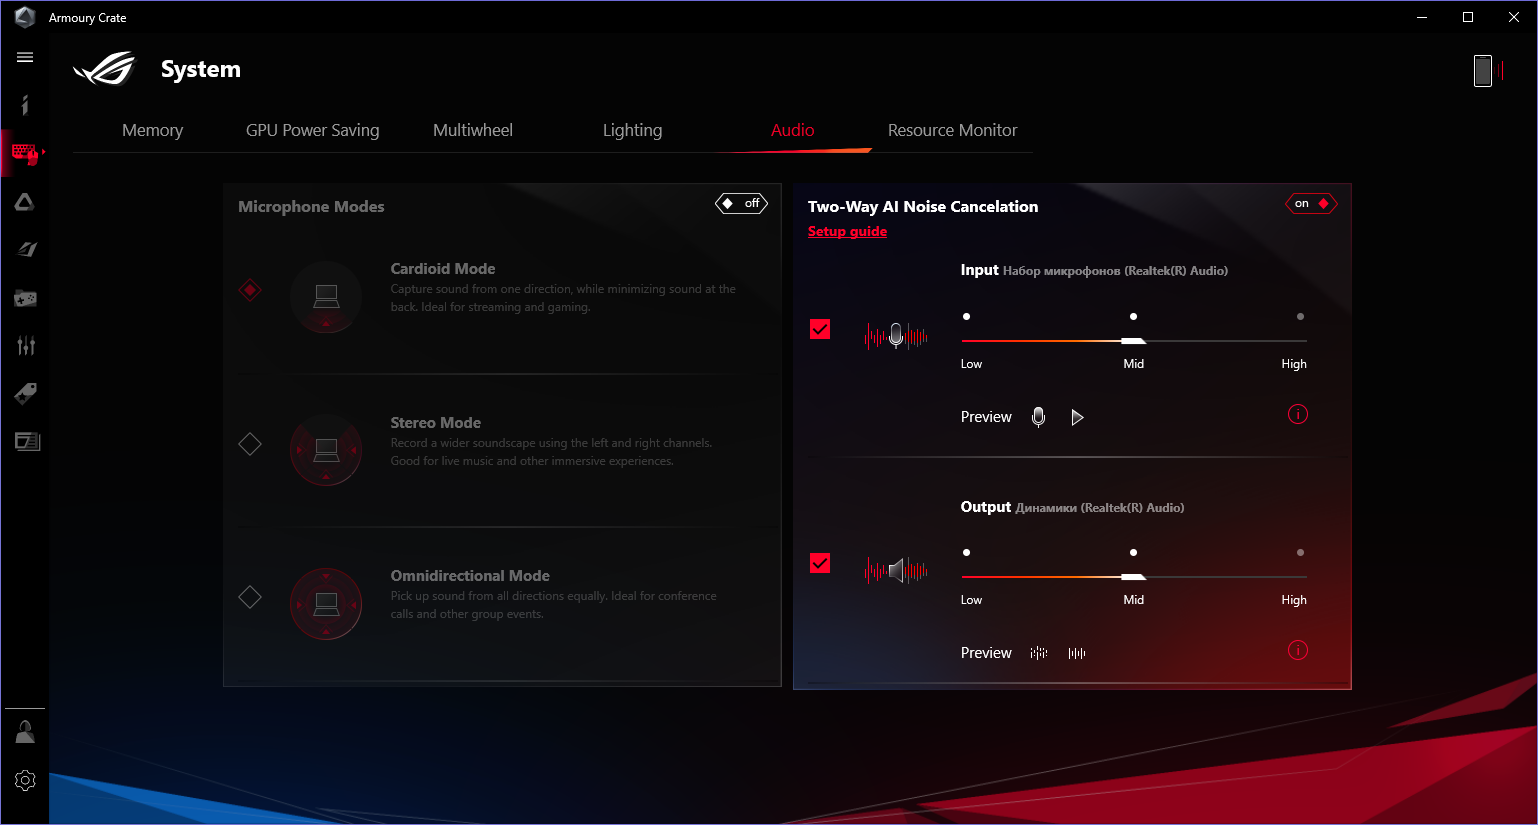Click the ROG logo beside System
Image resolution: width=1538 pixels, height=825 pixels.
104,69
